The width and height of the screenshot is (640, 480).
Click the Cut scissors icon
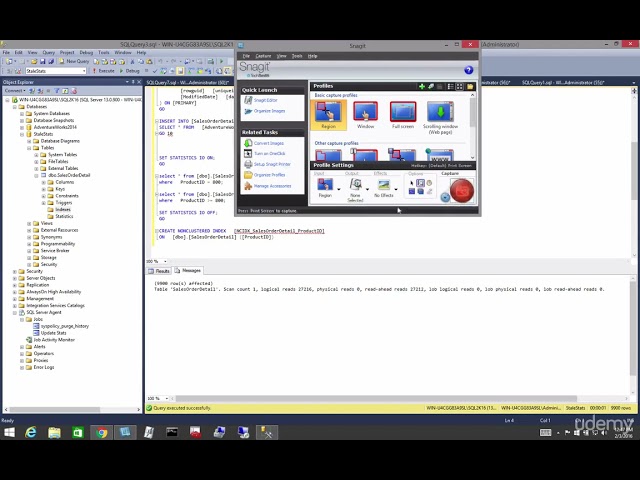(132, 61)
